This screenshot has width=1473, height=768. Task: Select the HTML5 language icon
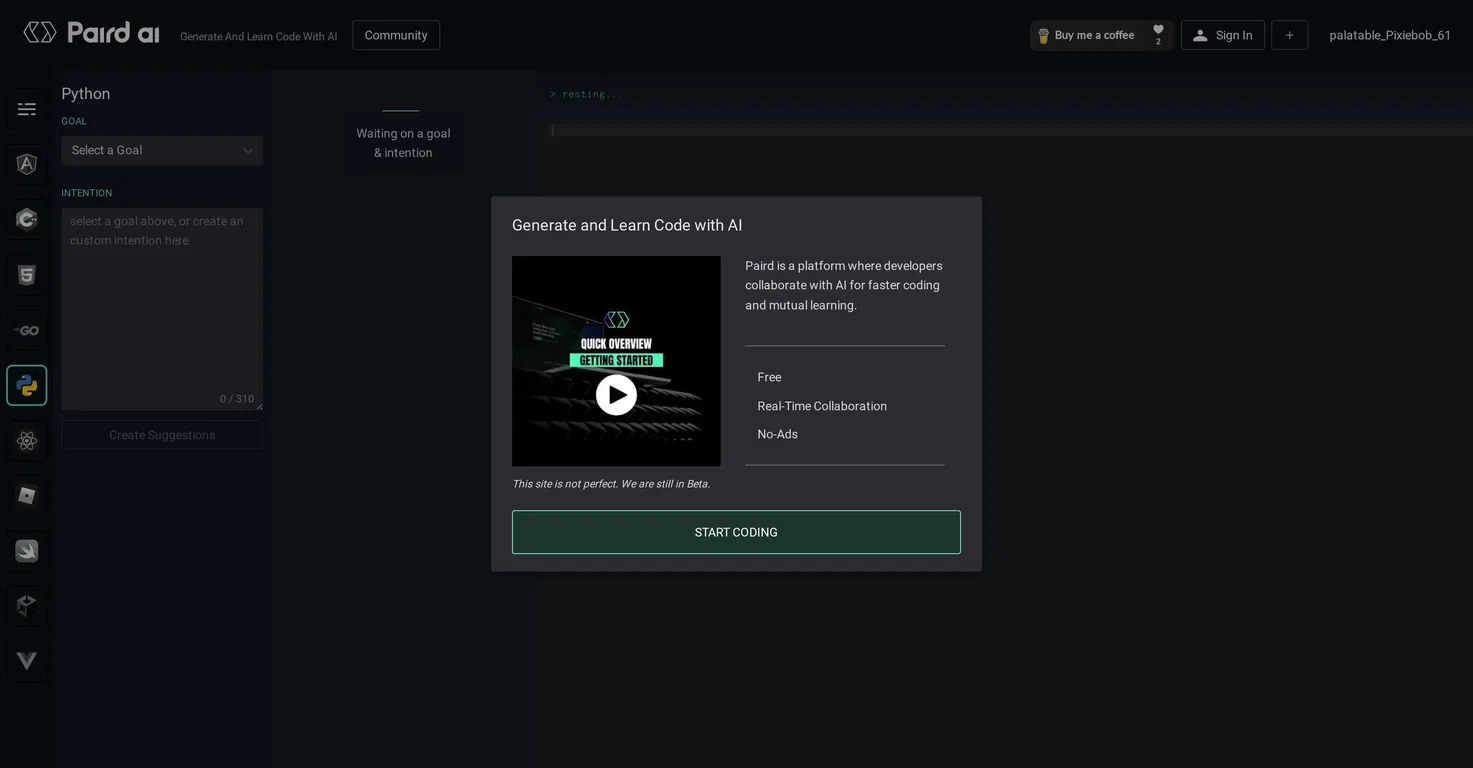(x=27, y=275)
